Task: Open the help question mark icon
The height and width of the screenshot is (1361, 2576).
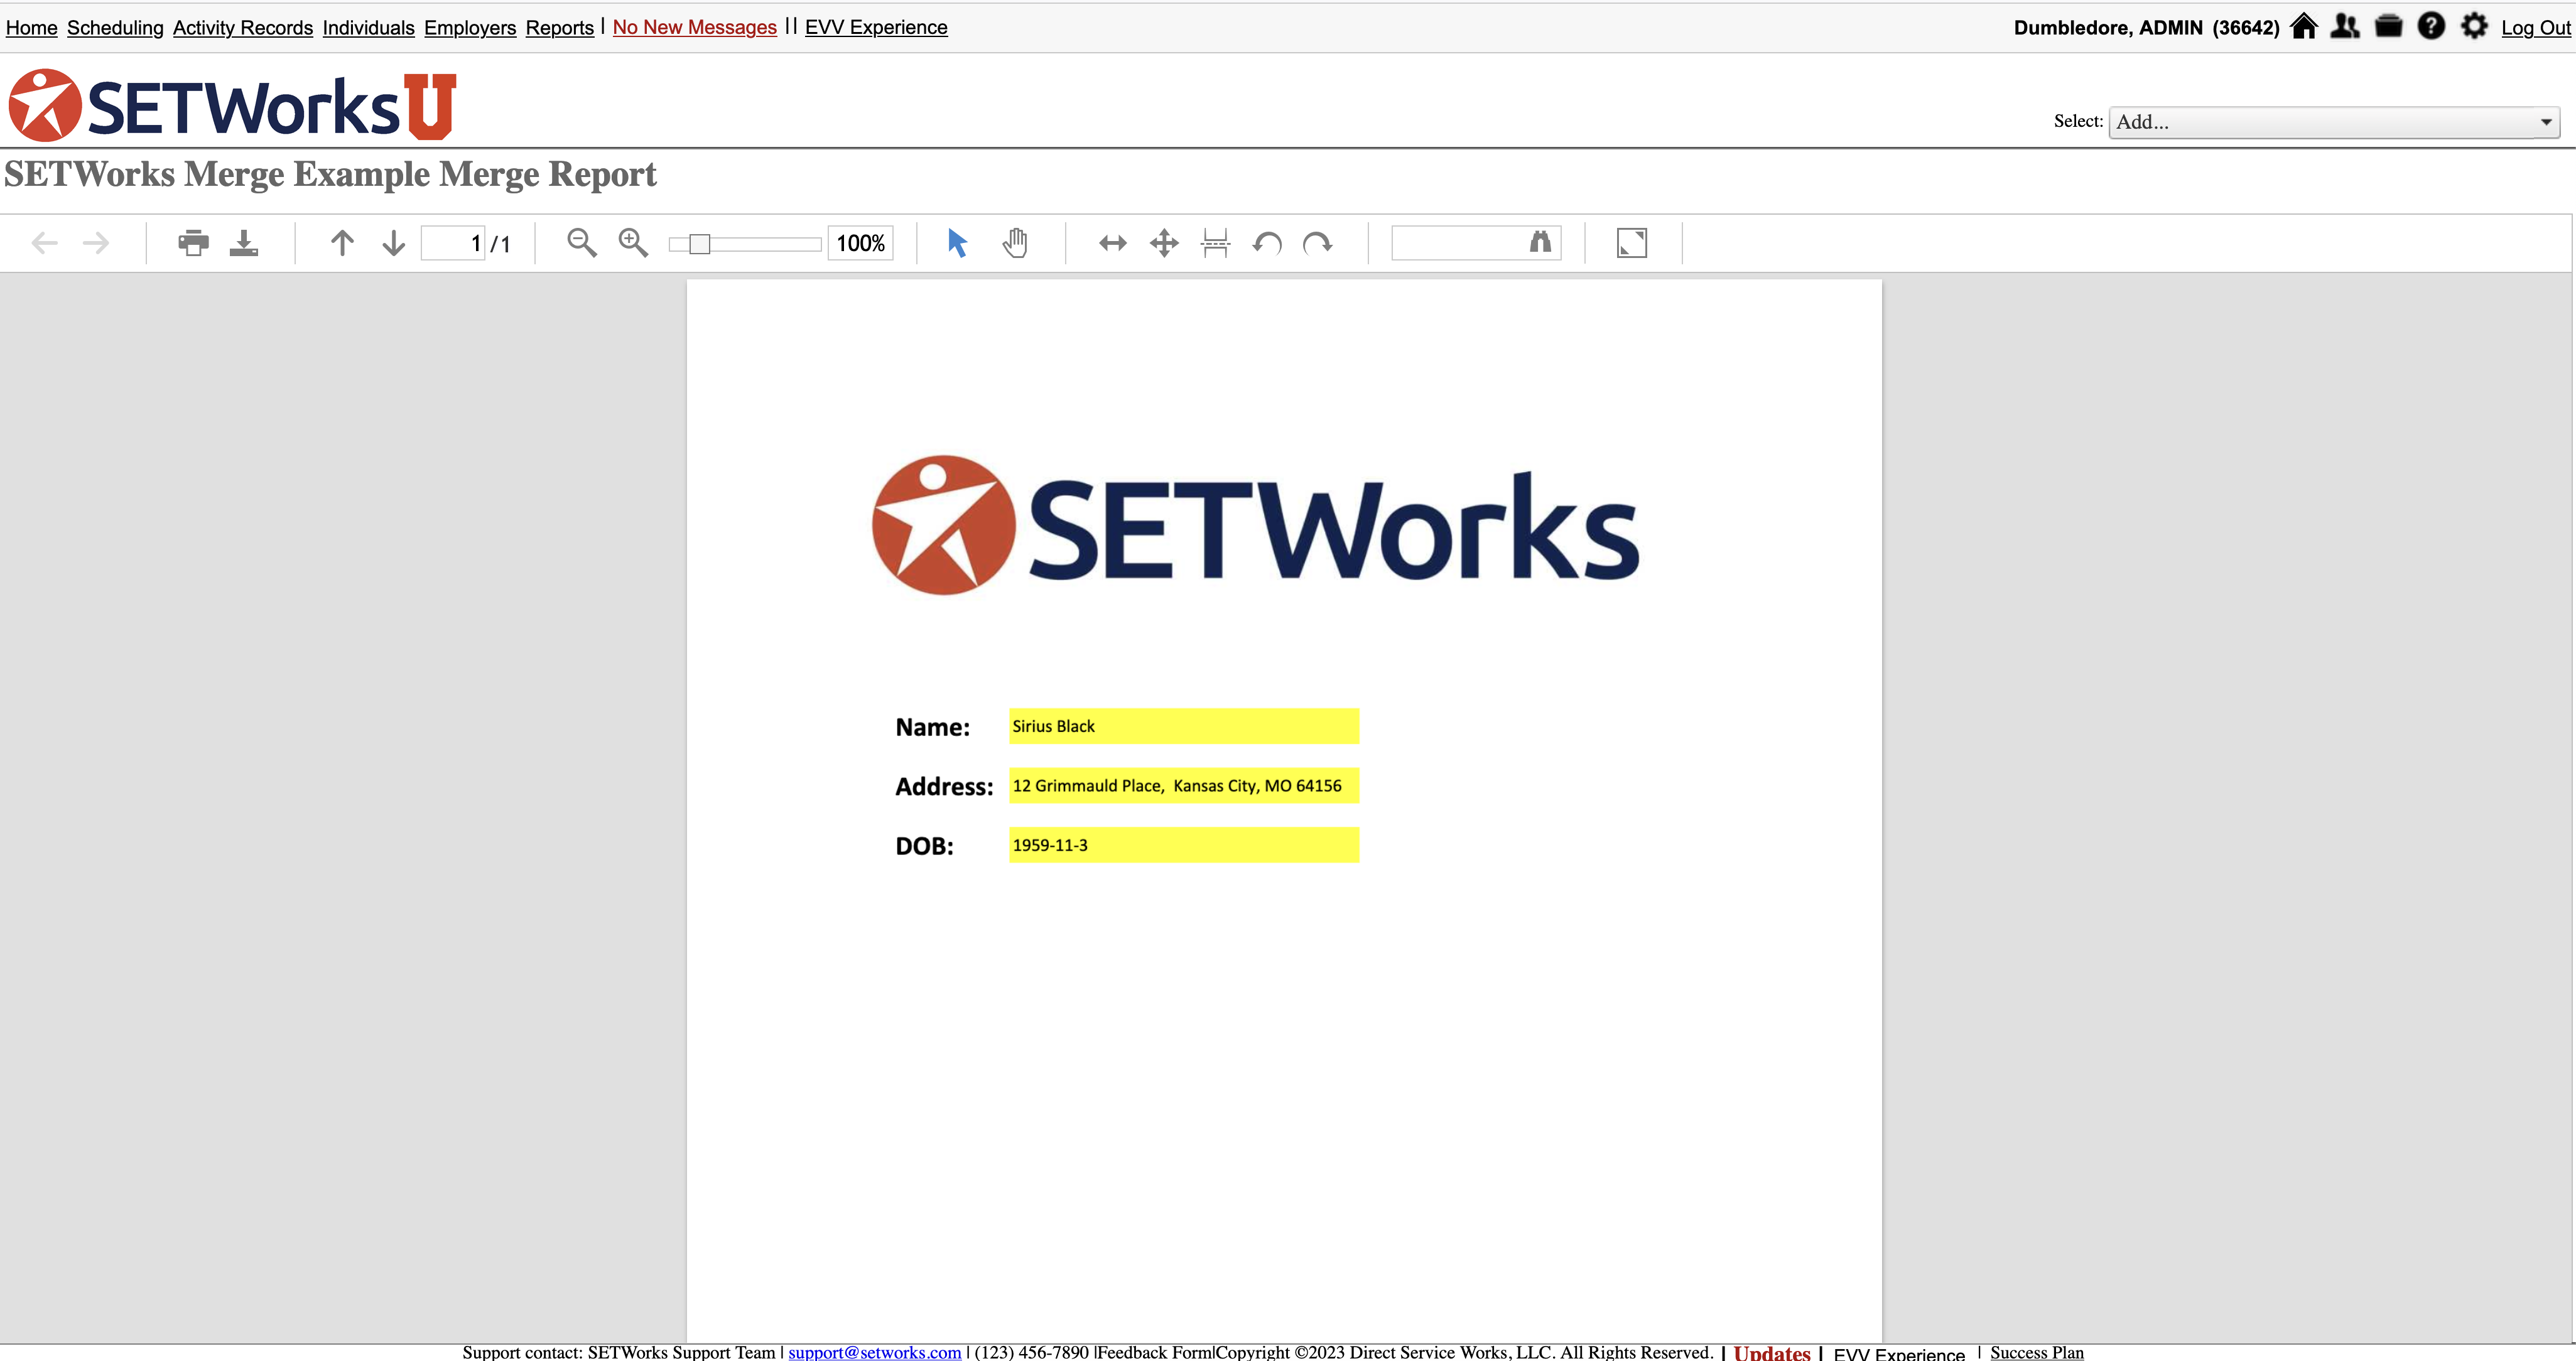Action: [x=2432, y=26]
